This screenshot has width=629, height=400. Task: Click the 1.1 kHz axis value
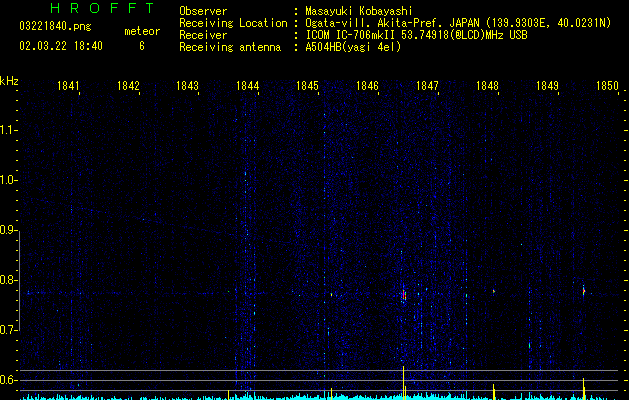(8, 130)
